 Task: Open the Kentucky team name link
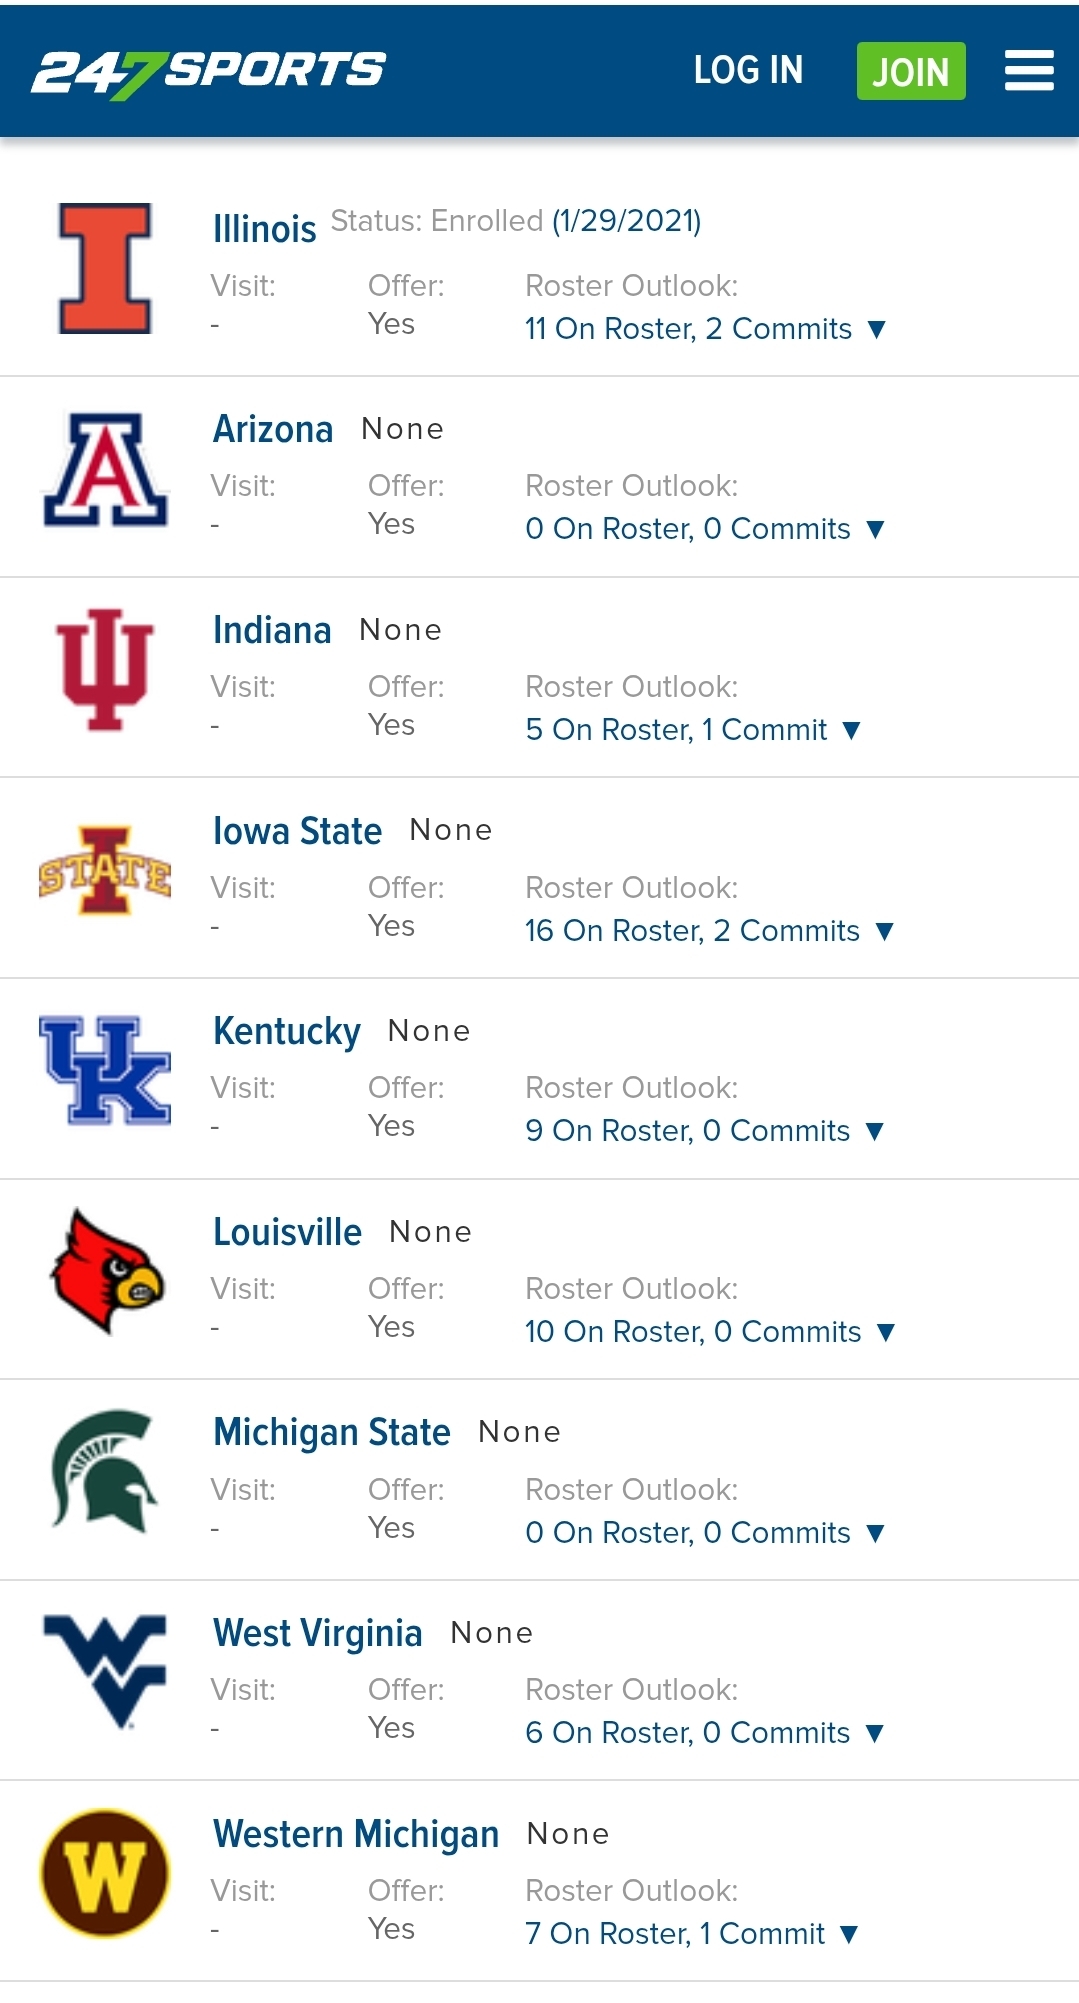click(287, 1031)
